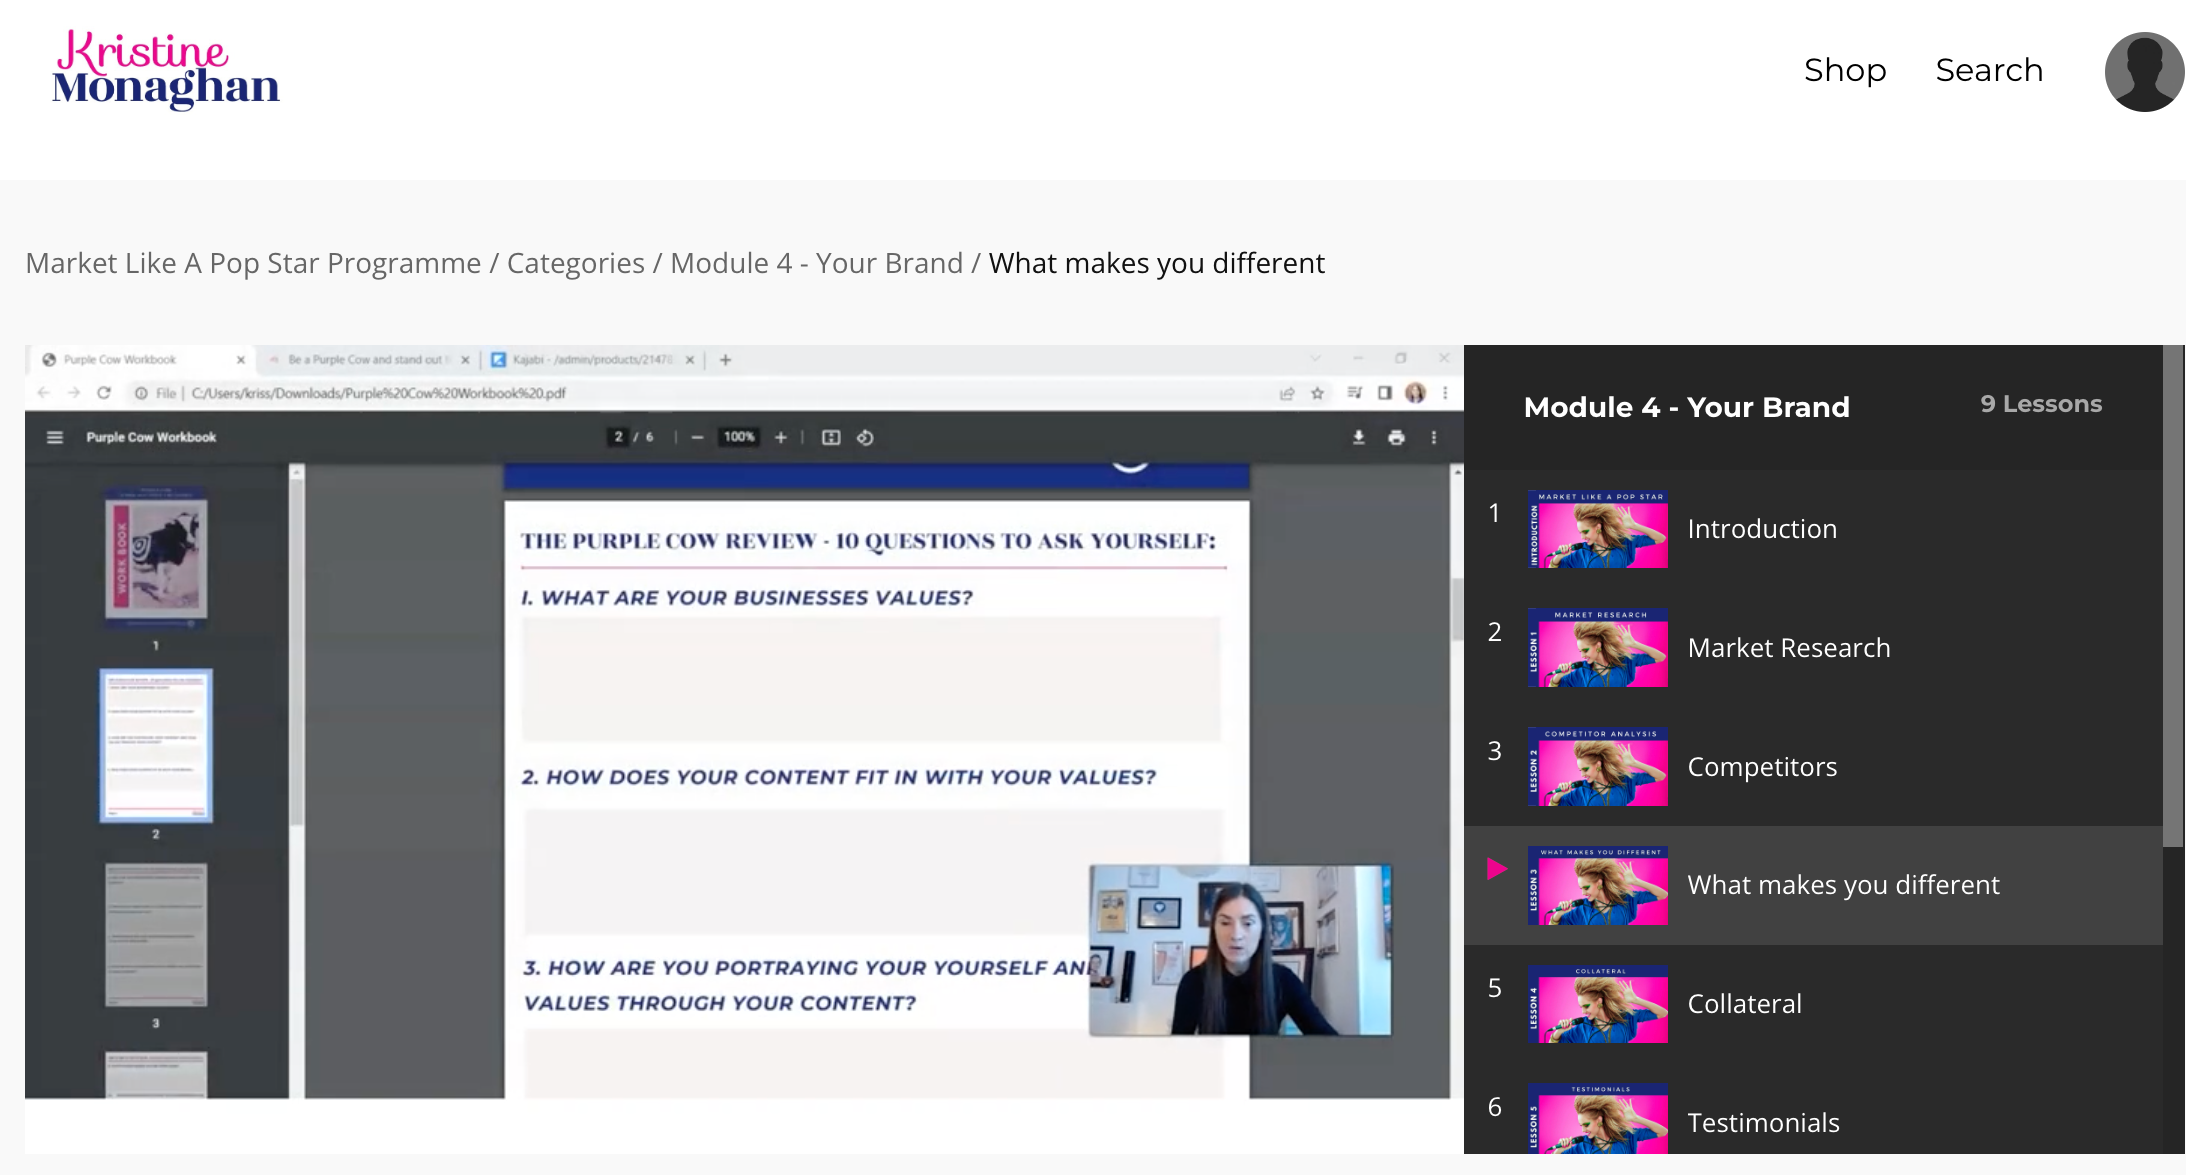Image resolution: width=2186 pixels, height=1175 pixels.
Task: Open the Categories breadcrumb link
Action: (x=575, y=263)
